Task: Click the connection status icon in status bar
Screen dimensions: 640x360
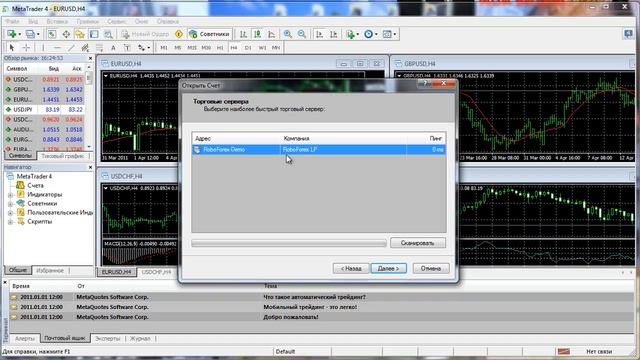Action: (564, 351)
